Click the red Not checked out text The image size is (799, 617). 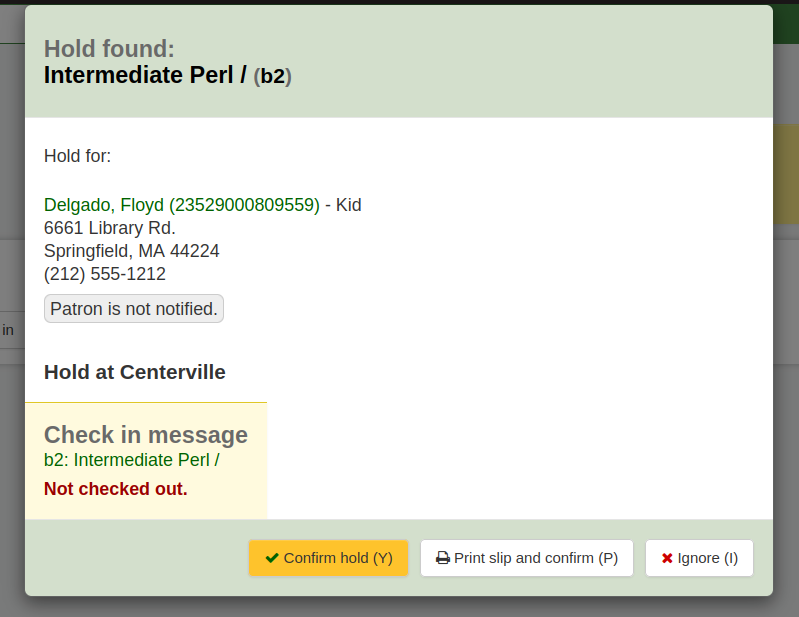[x=116, y=489]
